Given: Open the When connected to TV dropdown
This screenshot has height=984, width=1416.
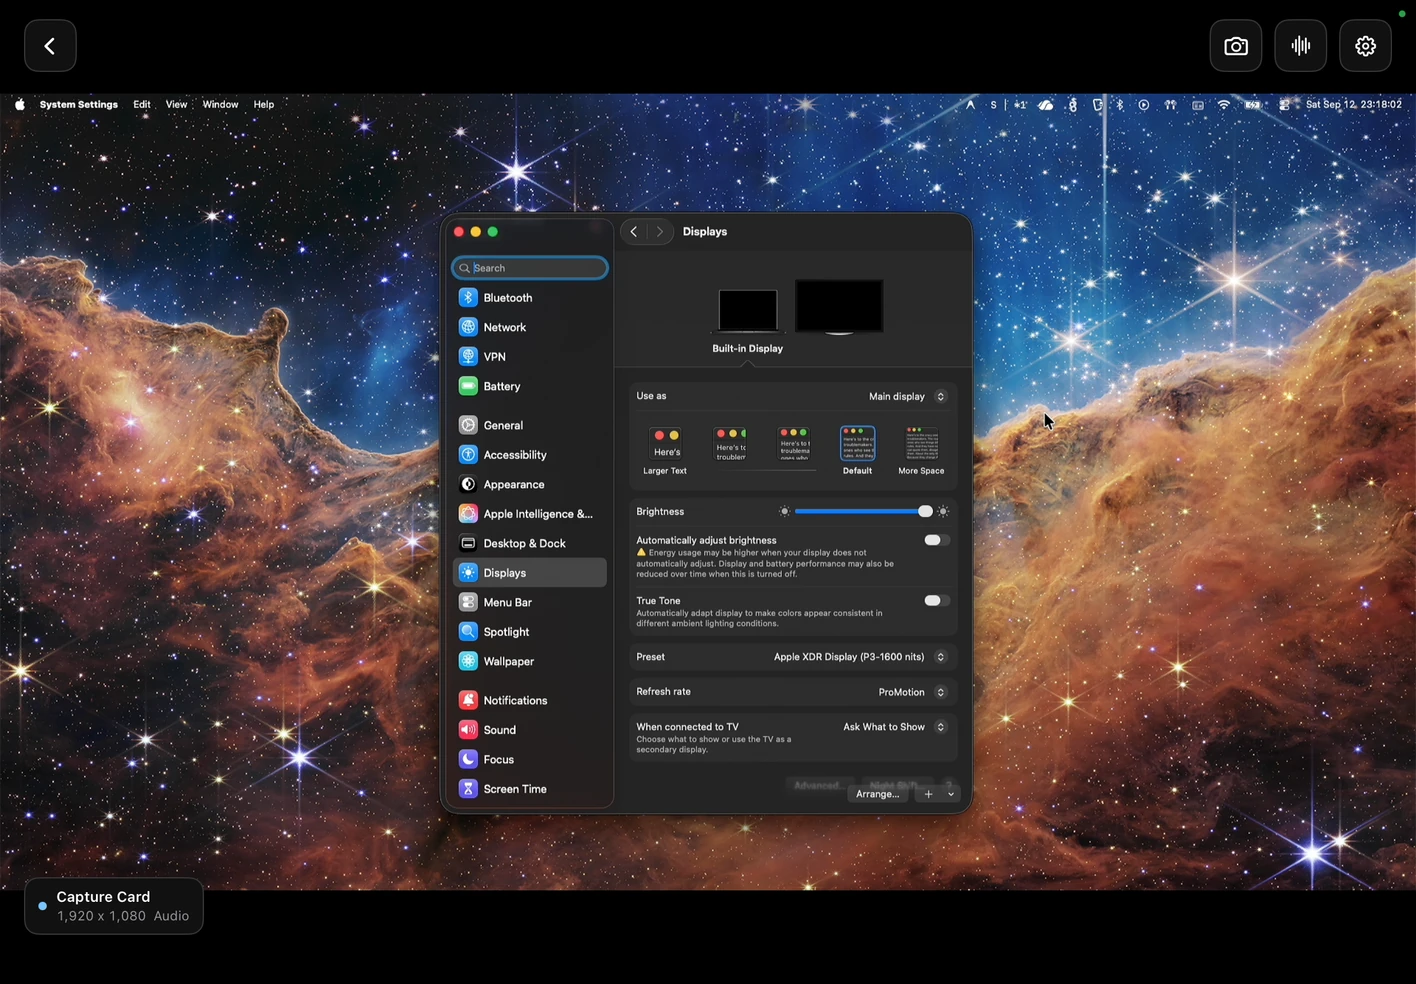Looking at the screenshot, I should point(894,727).
